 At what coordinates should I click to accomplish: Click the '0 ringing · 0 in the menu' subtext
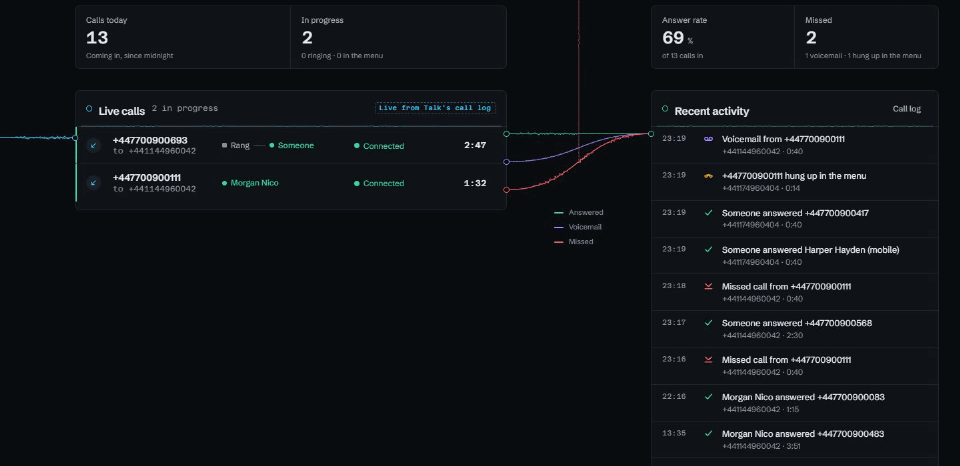tap(342, 56)
